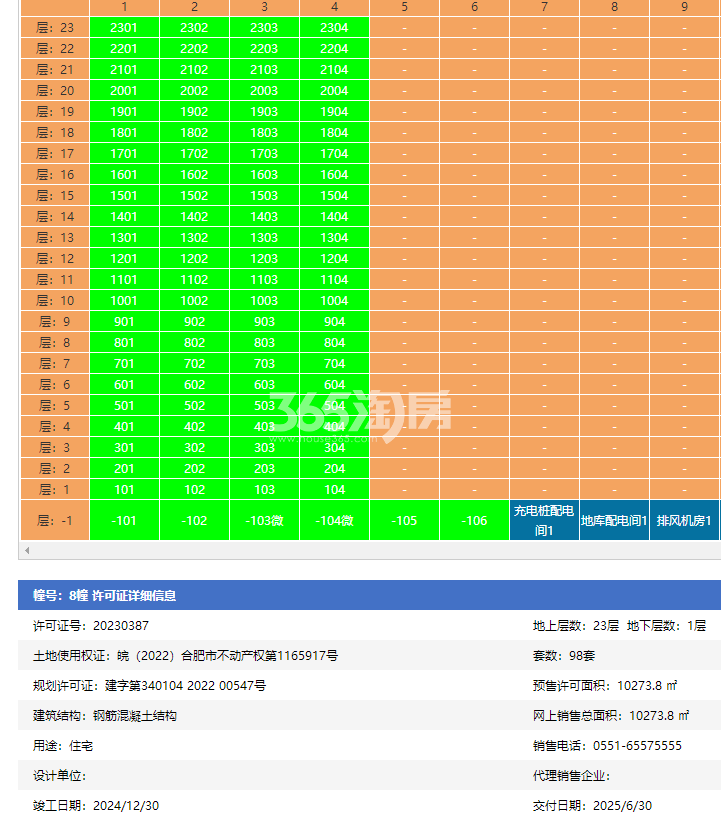Choose unit 1204 cell
The width and height of the screenshot is (721, 834).
click(334, 259)
